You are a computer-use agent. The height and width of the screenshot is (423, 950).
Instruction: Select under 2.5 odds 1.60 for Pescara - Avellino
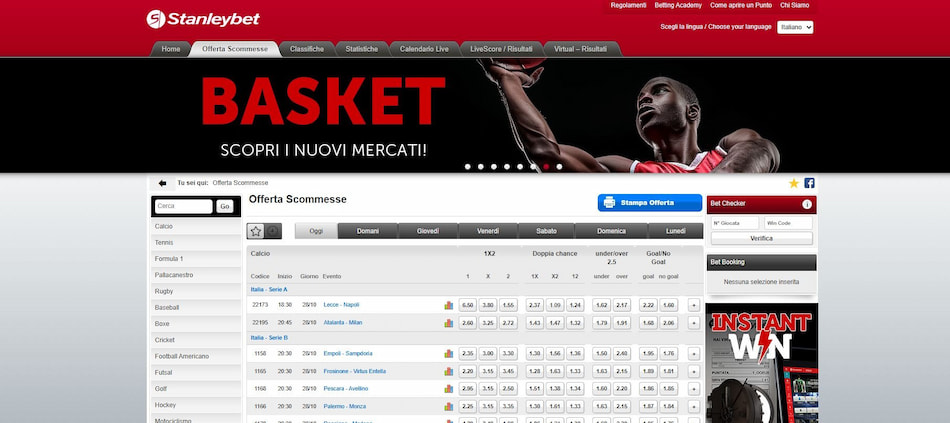(x=602, y=389)
